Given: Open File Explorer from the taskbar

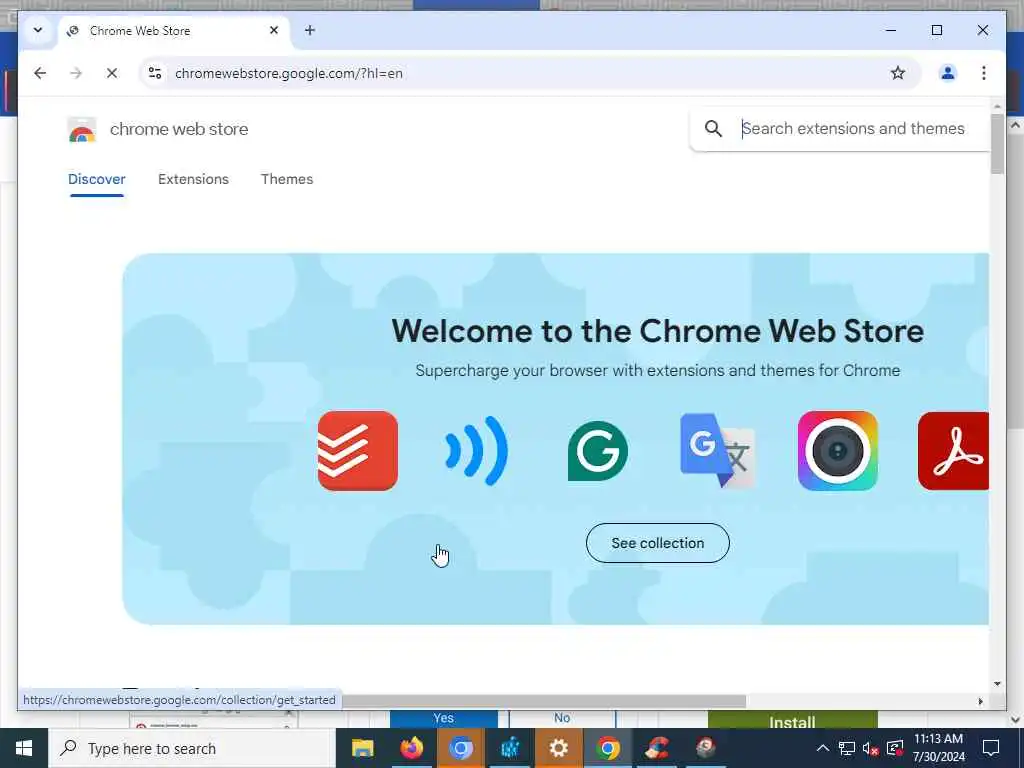Looking at the screenshot, I should click(362, 748).
